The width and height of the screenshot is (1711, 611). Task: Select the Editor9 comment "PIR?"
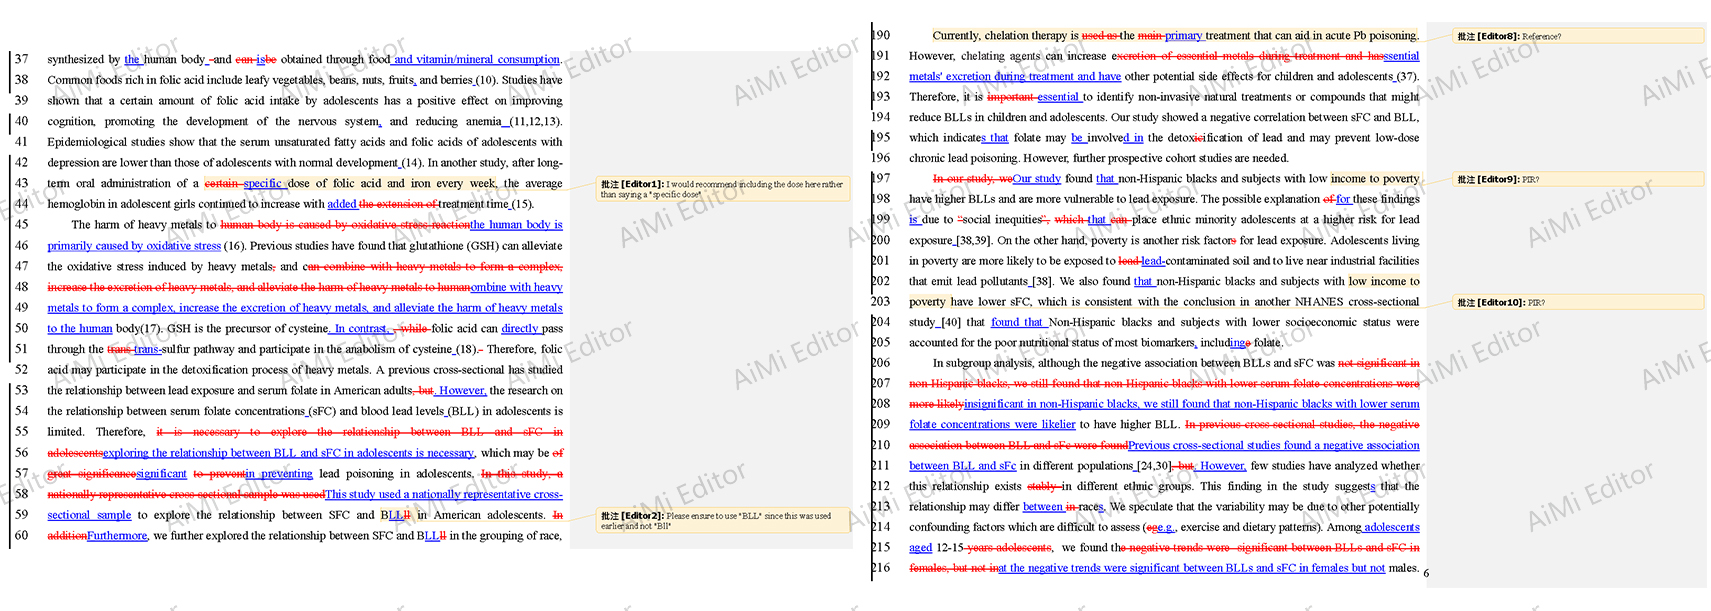click(1578, 179)
